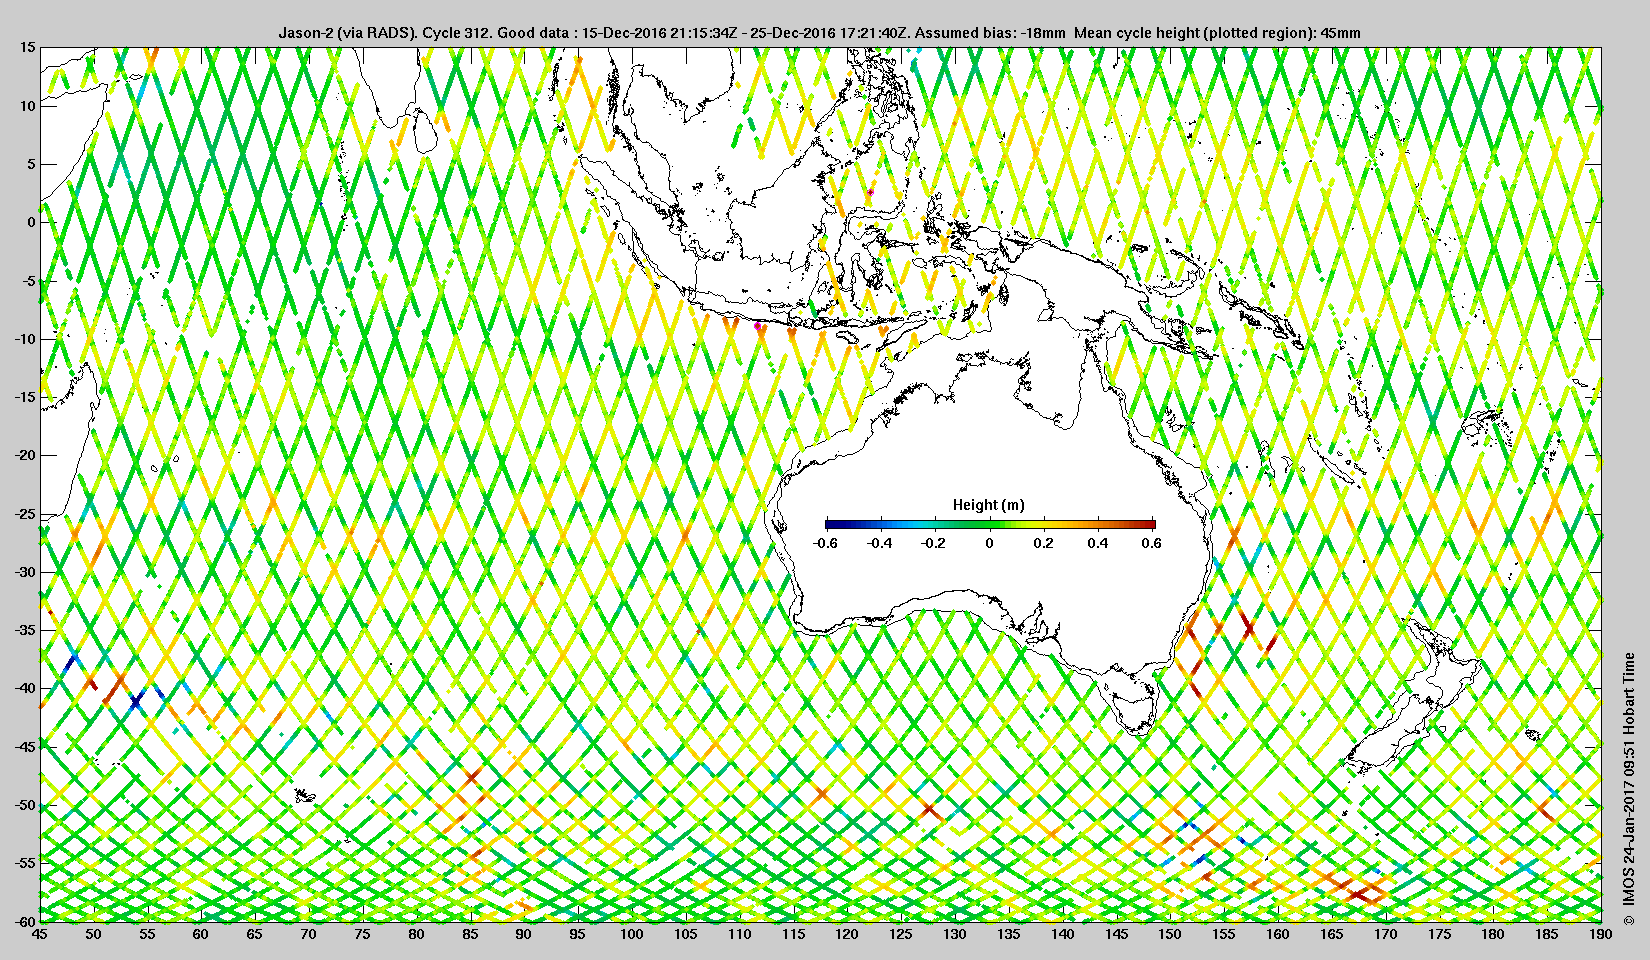Click the 170 longitude label on x-axis

pos(1385,935)
